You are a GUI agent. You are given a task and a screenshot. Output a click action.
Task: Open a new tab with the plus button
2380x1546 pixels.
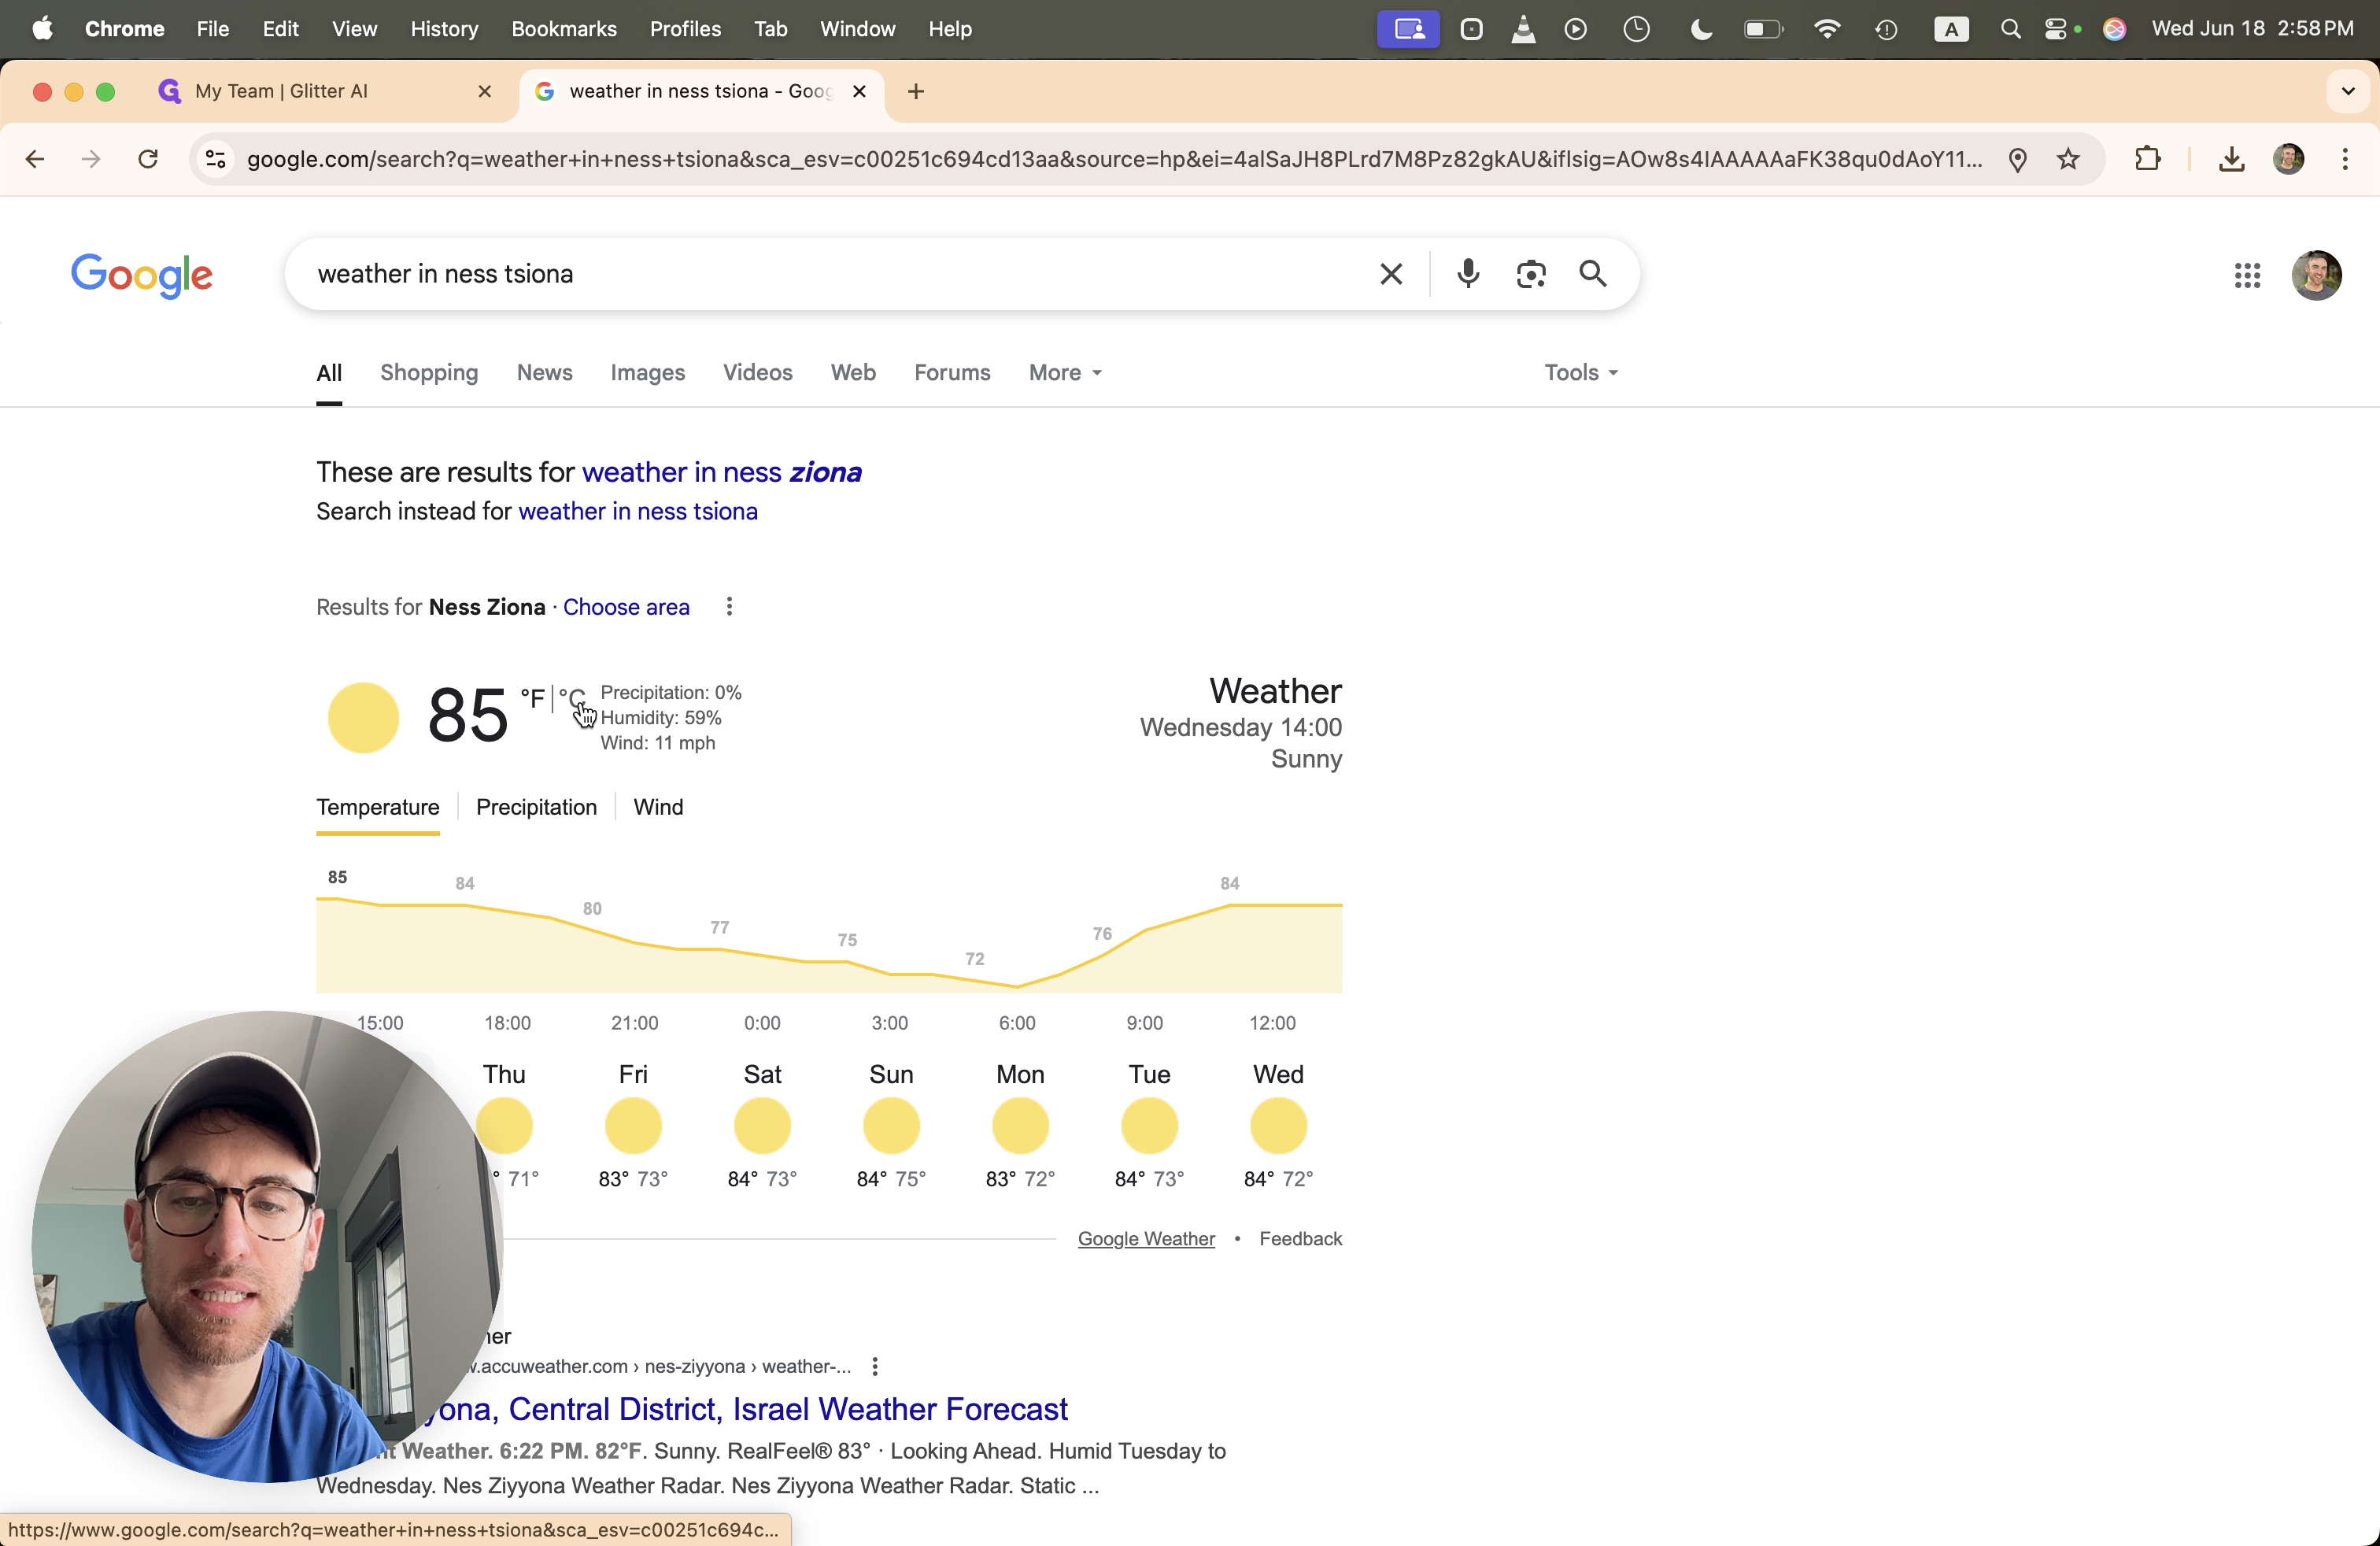pyautogui.click(x=916, y=92)
